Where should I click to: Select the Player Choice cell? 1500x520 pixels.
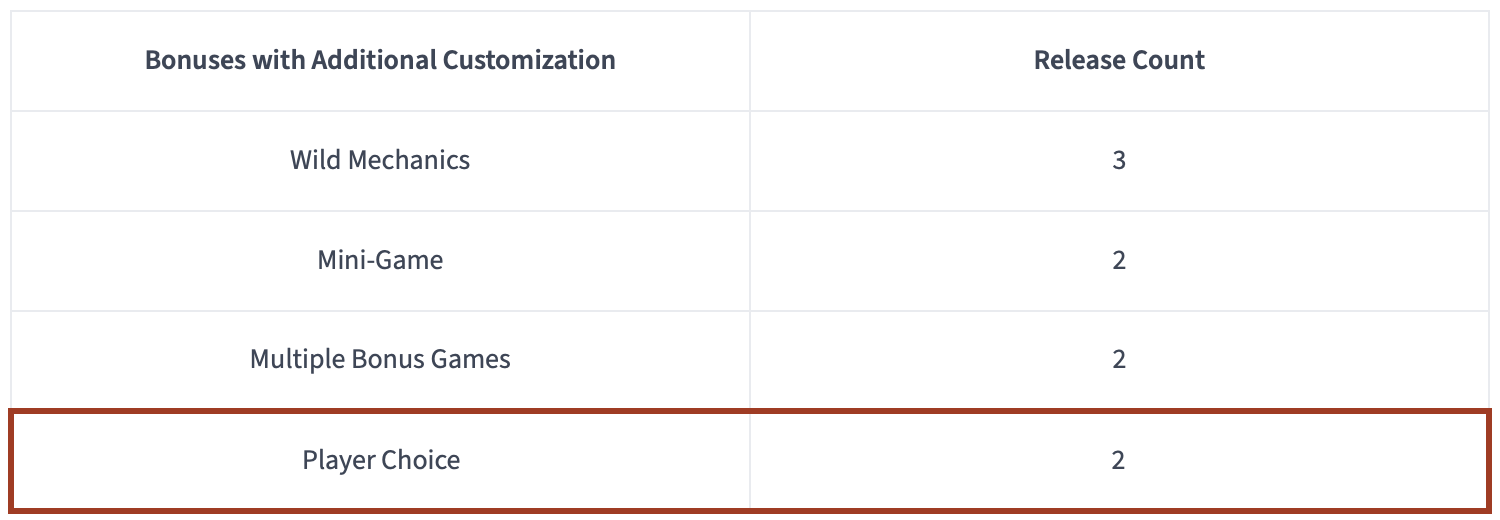[x=381, y=460]
